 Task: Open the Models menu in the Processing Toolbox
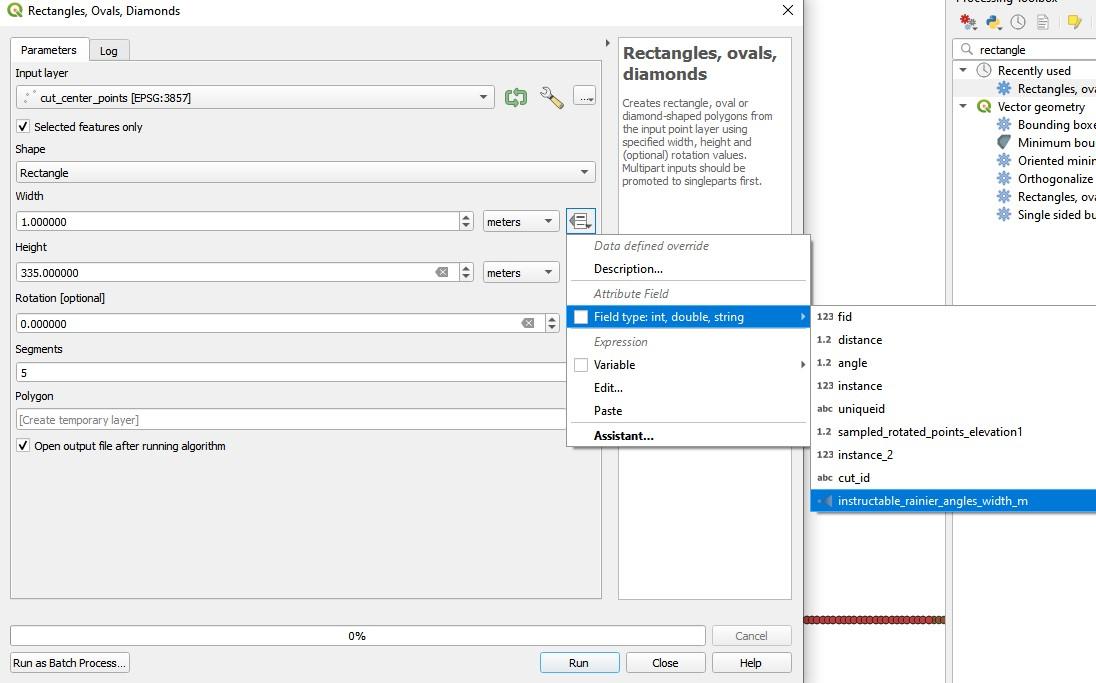click(966, 21)
